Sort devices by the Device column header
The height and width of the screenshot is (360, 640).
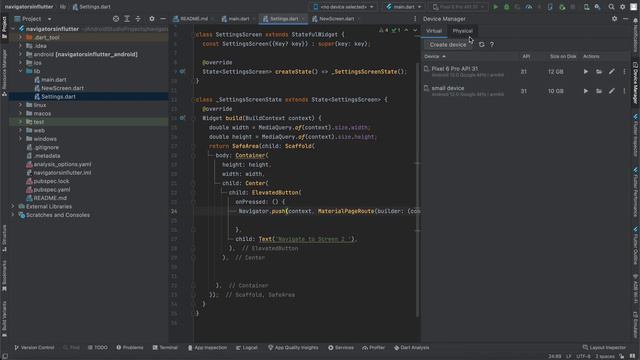pyautogui.click(x=435, y=56)
